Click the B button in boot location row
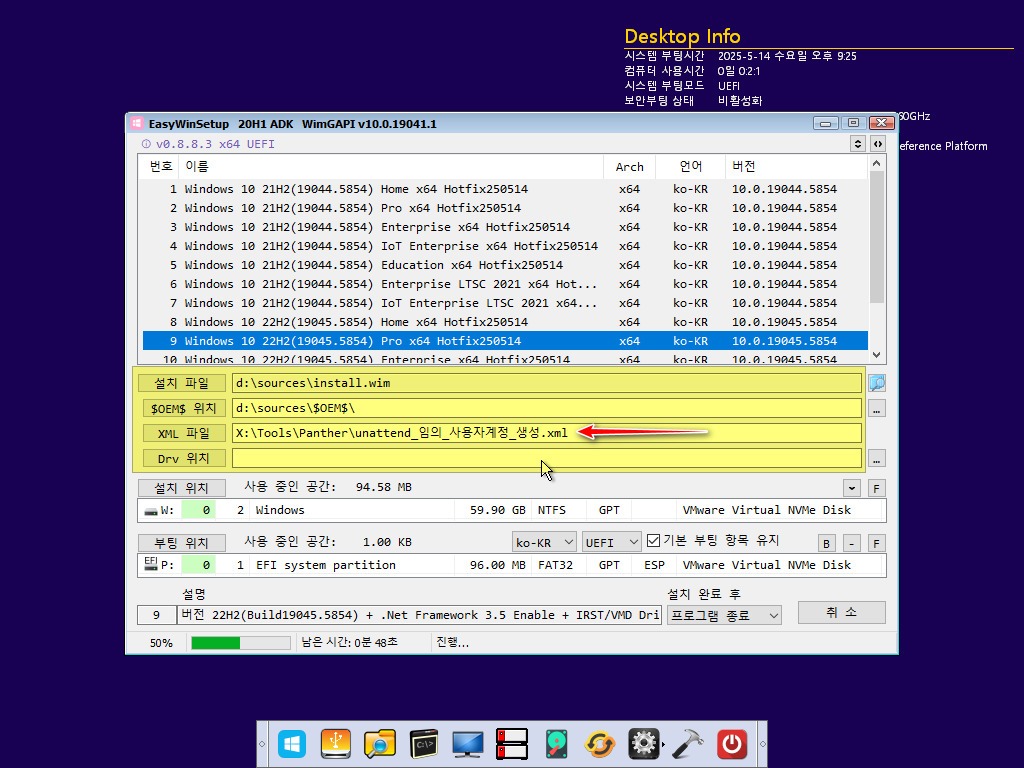 826,543
